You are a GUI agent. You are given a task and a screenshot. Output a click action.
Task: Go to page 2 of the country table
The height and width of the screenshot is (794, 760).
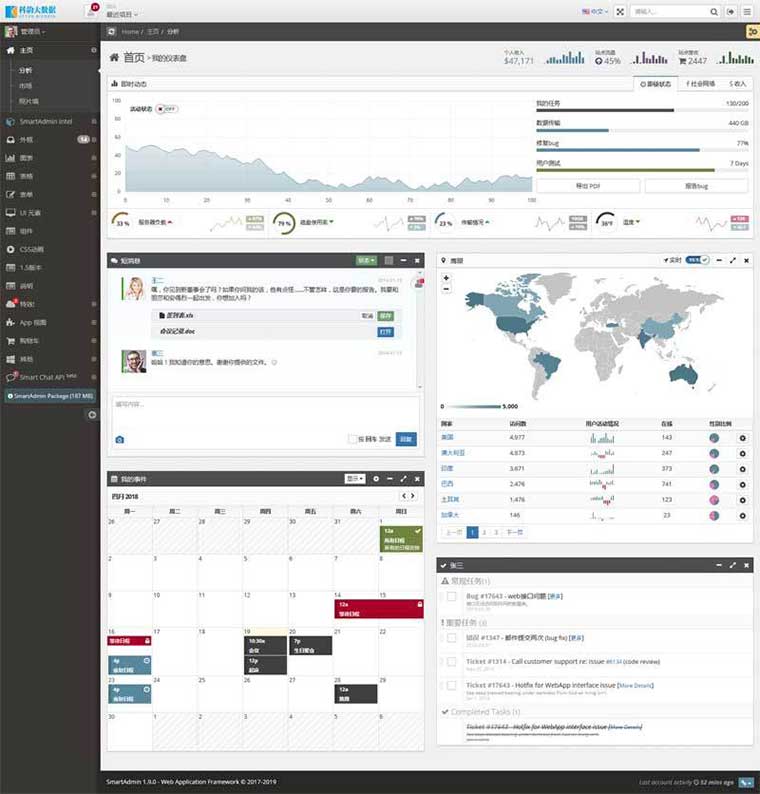point(485,532)
